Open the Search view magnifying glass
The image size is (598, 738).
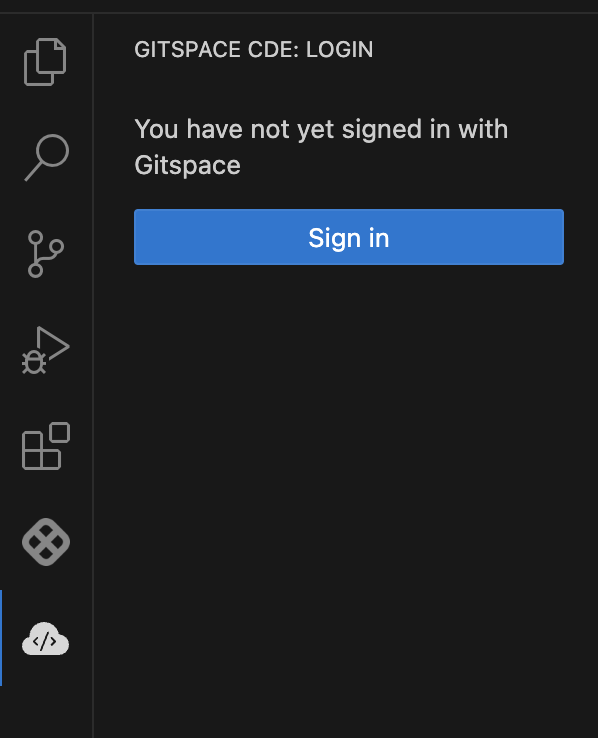point(46,157)
